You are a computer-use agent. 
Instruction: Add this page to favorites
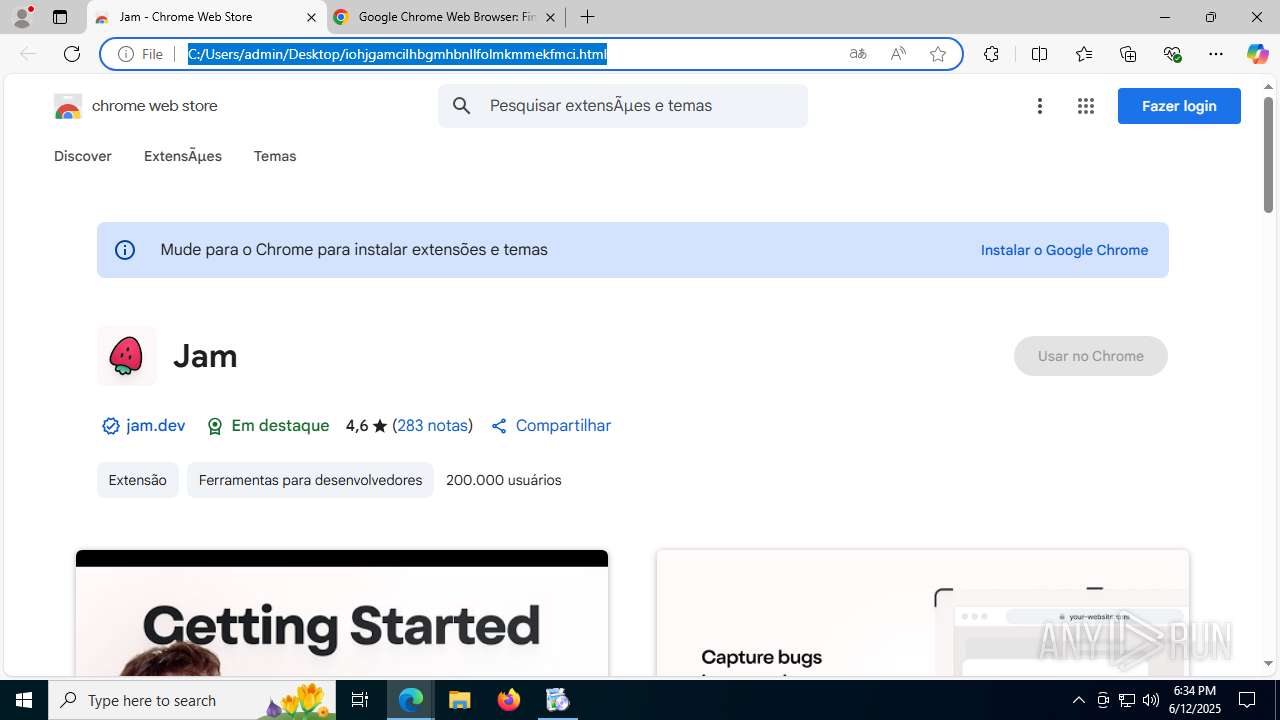pos(938,54)
